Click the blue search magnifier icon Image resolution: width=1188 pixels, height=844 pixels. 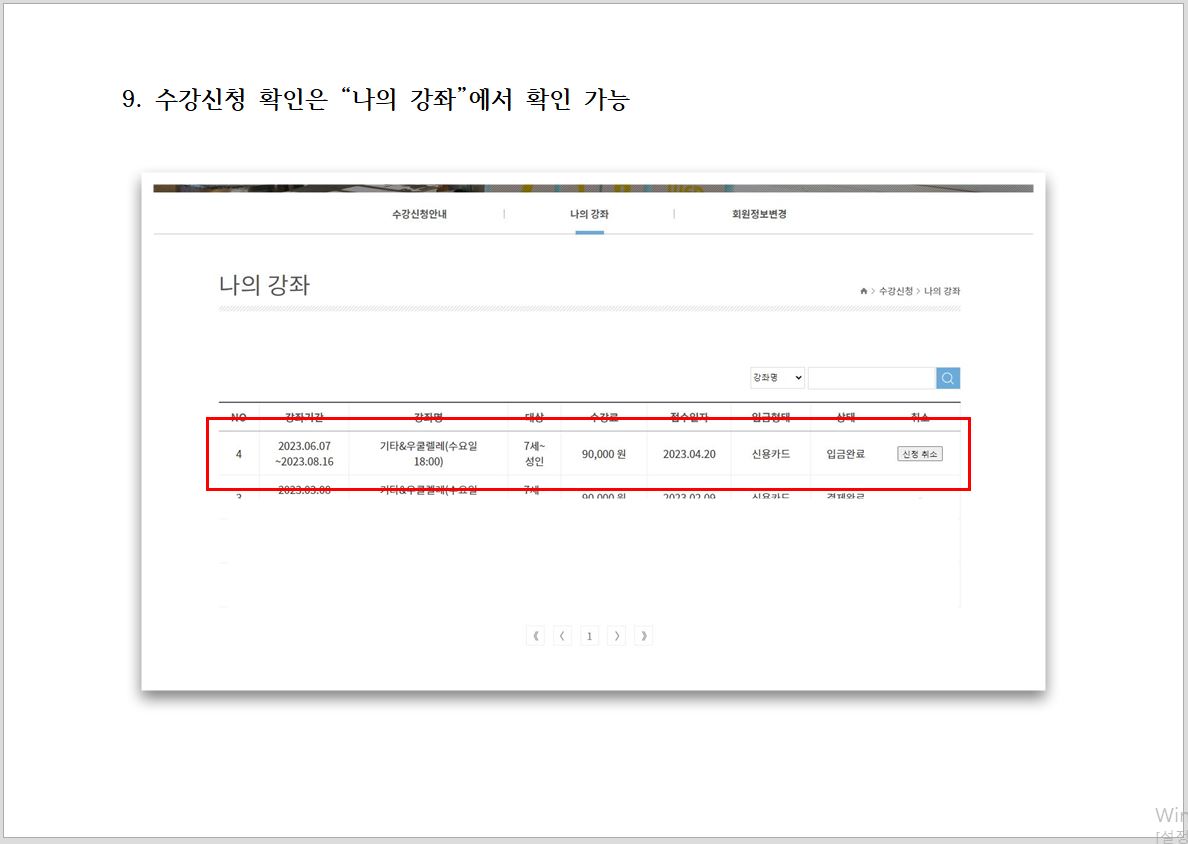[x=948, y=378]
